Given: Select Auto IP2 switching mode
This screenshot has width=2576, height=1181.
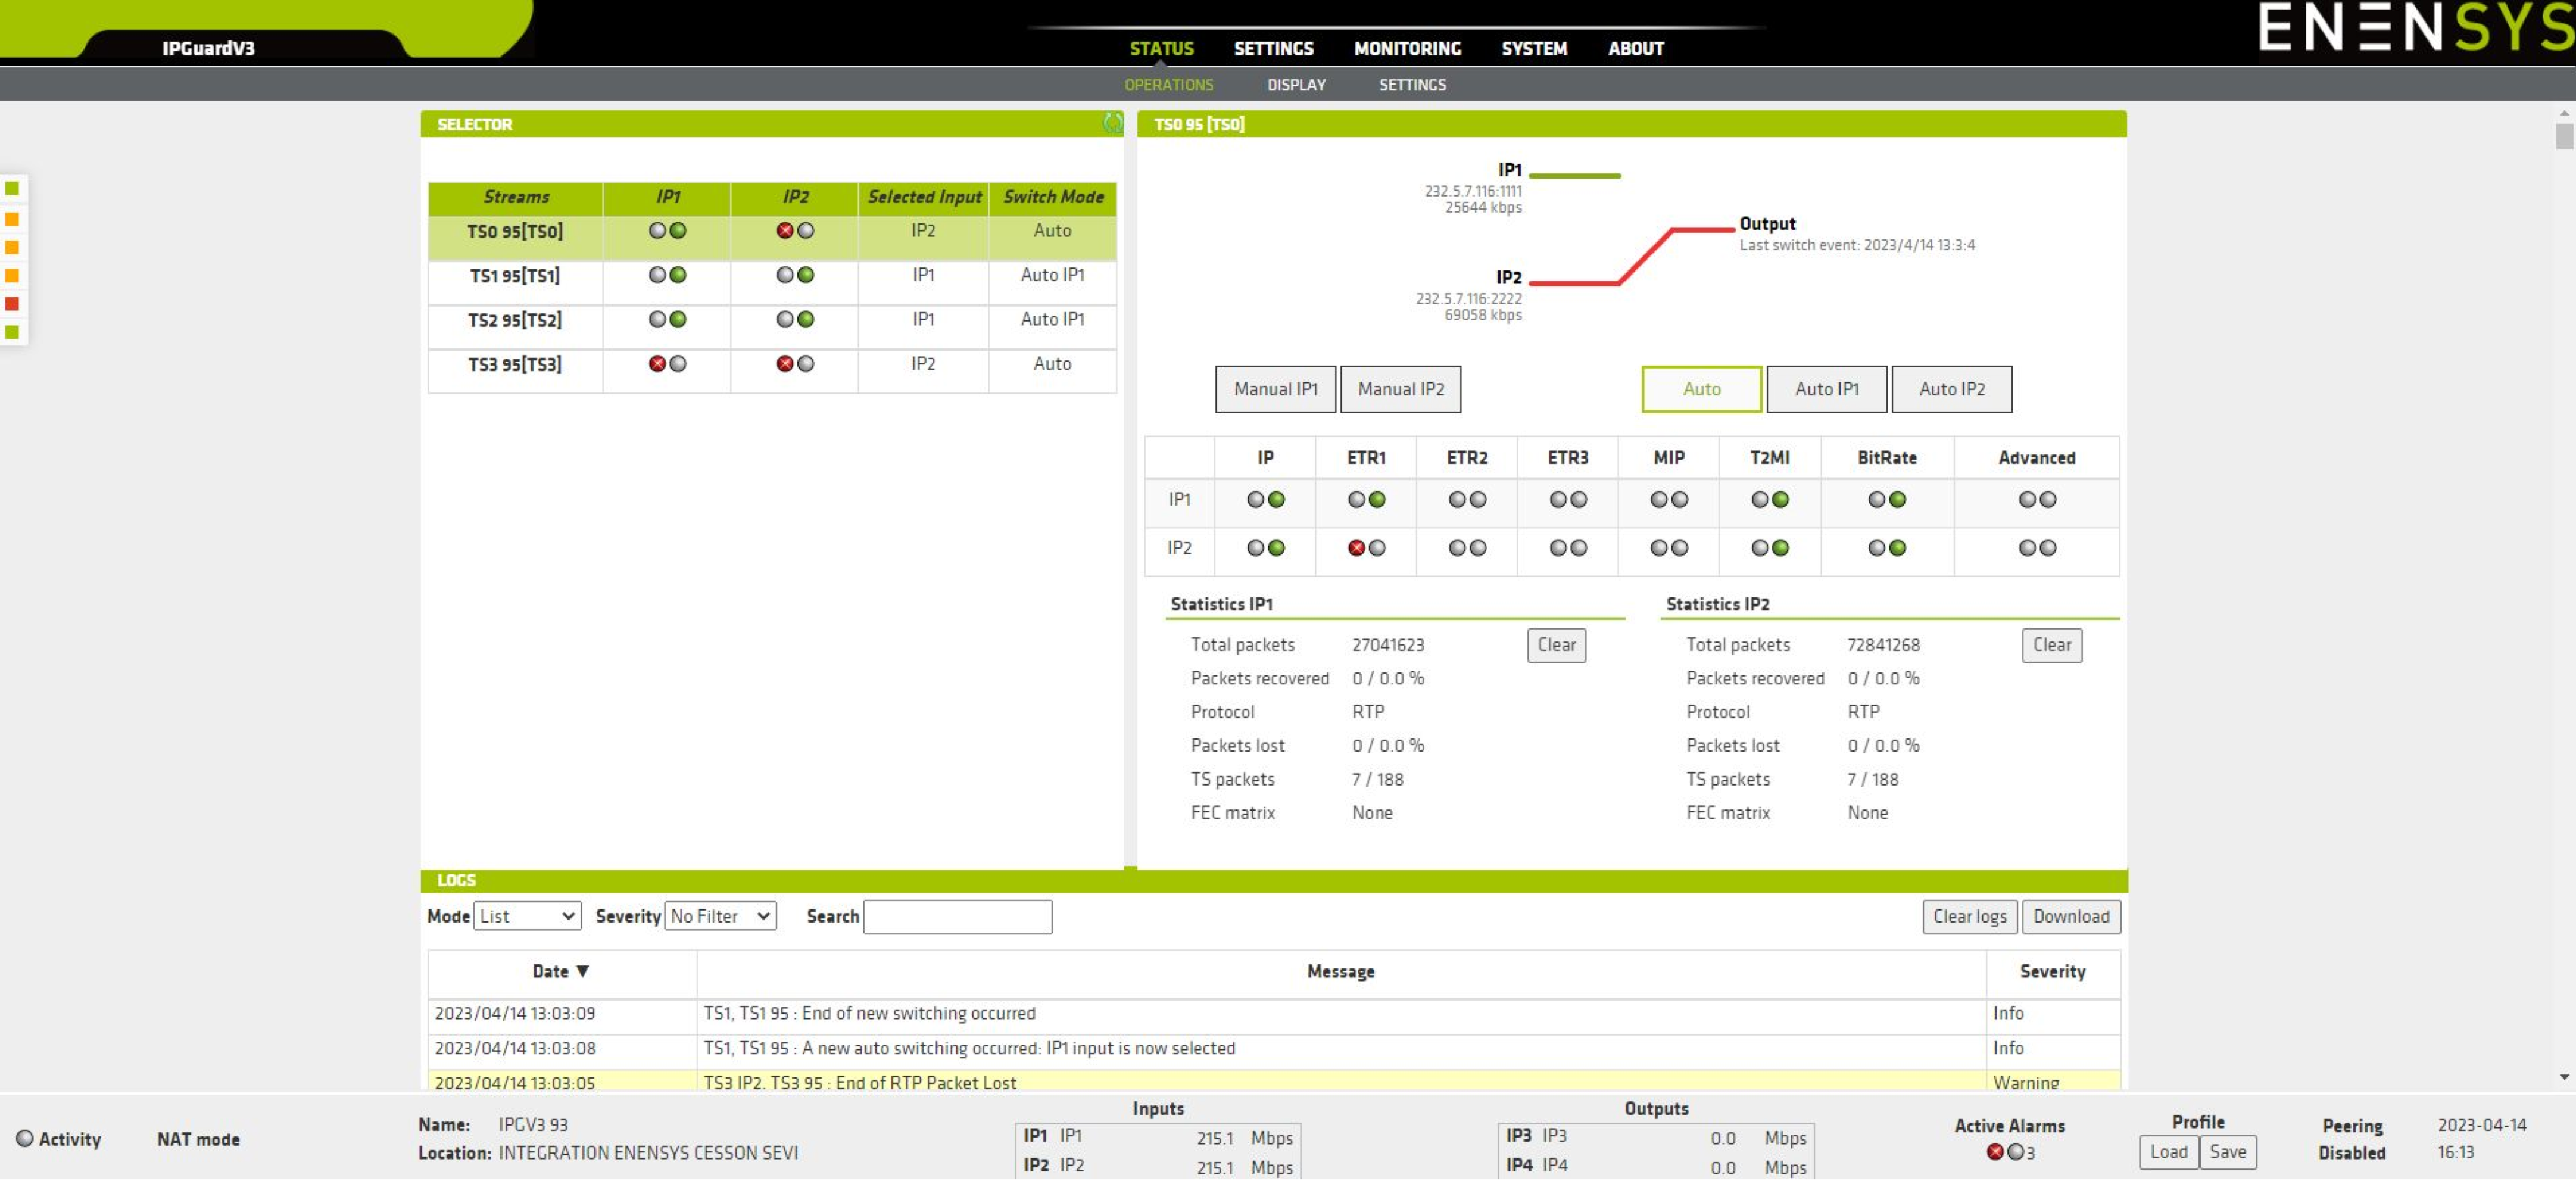Looking at the screenshot, I should [1950, 389].
